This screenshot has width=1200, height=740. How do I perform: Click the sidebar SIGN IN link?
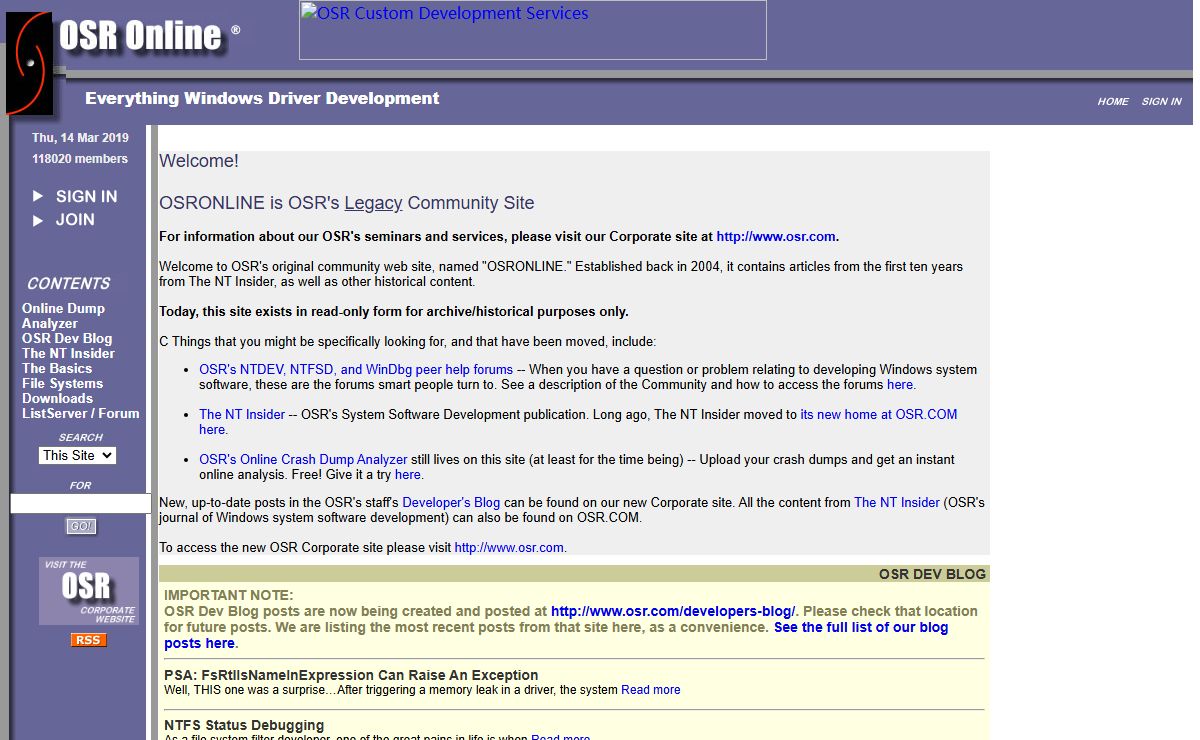coord(86,196)
